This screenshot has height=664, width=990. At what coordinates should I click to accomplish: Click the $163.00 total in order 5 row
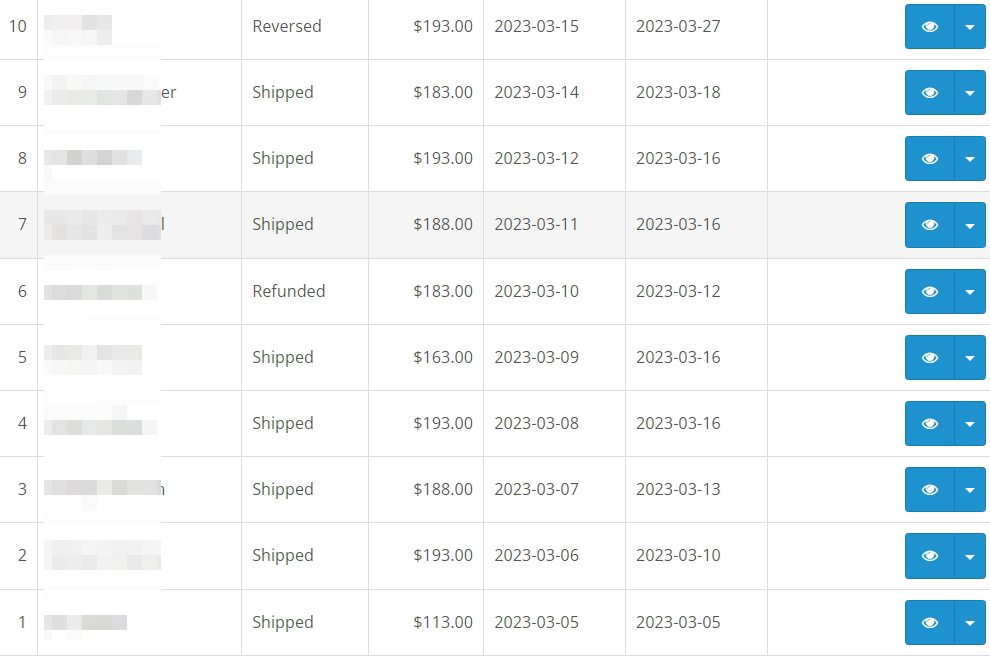pyautogui.click(x=443, y=357)
